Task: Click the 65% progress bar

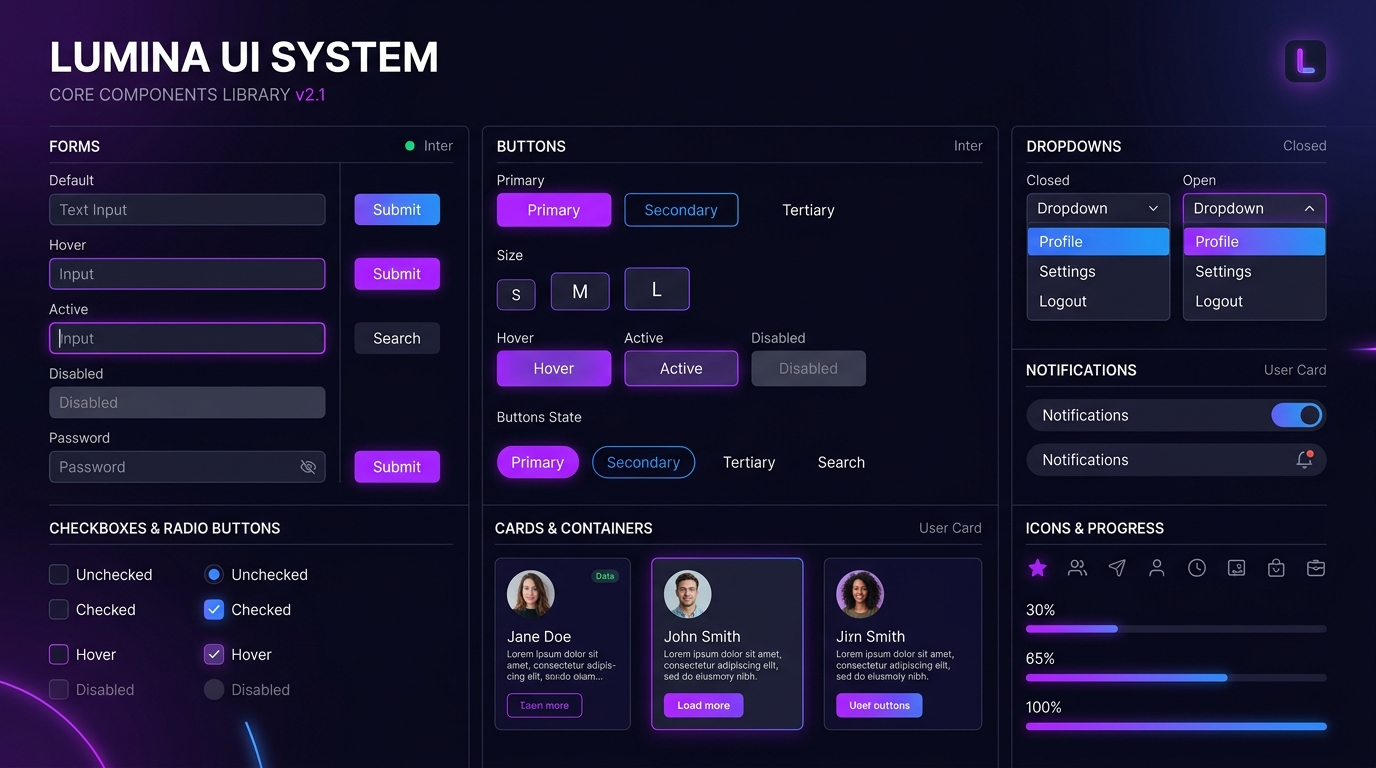Action: 1176,678
